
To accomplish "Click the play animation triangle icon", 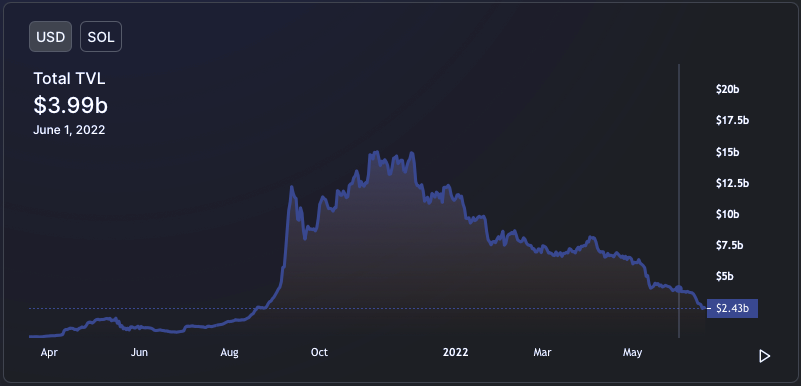I will pyautogui.click(x=764, y=356).
